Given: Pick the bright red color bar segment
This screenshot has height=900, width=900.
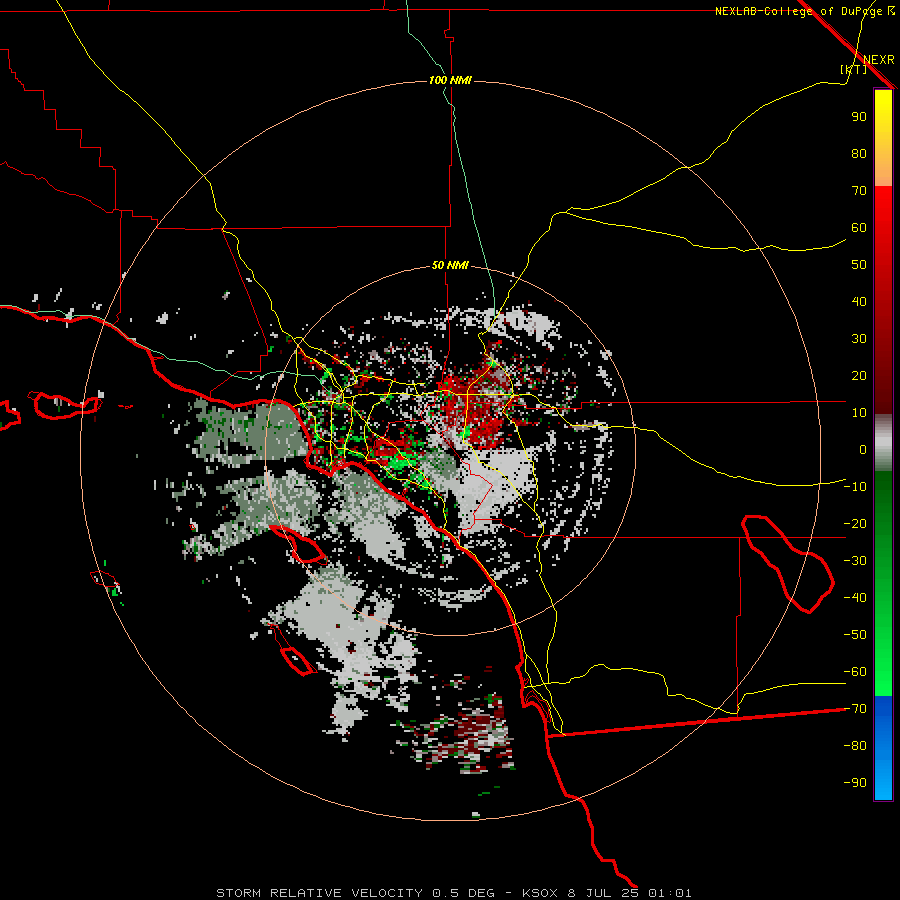Looking at the screenshot, I should coord(883,210).
